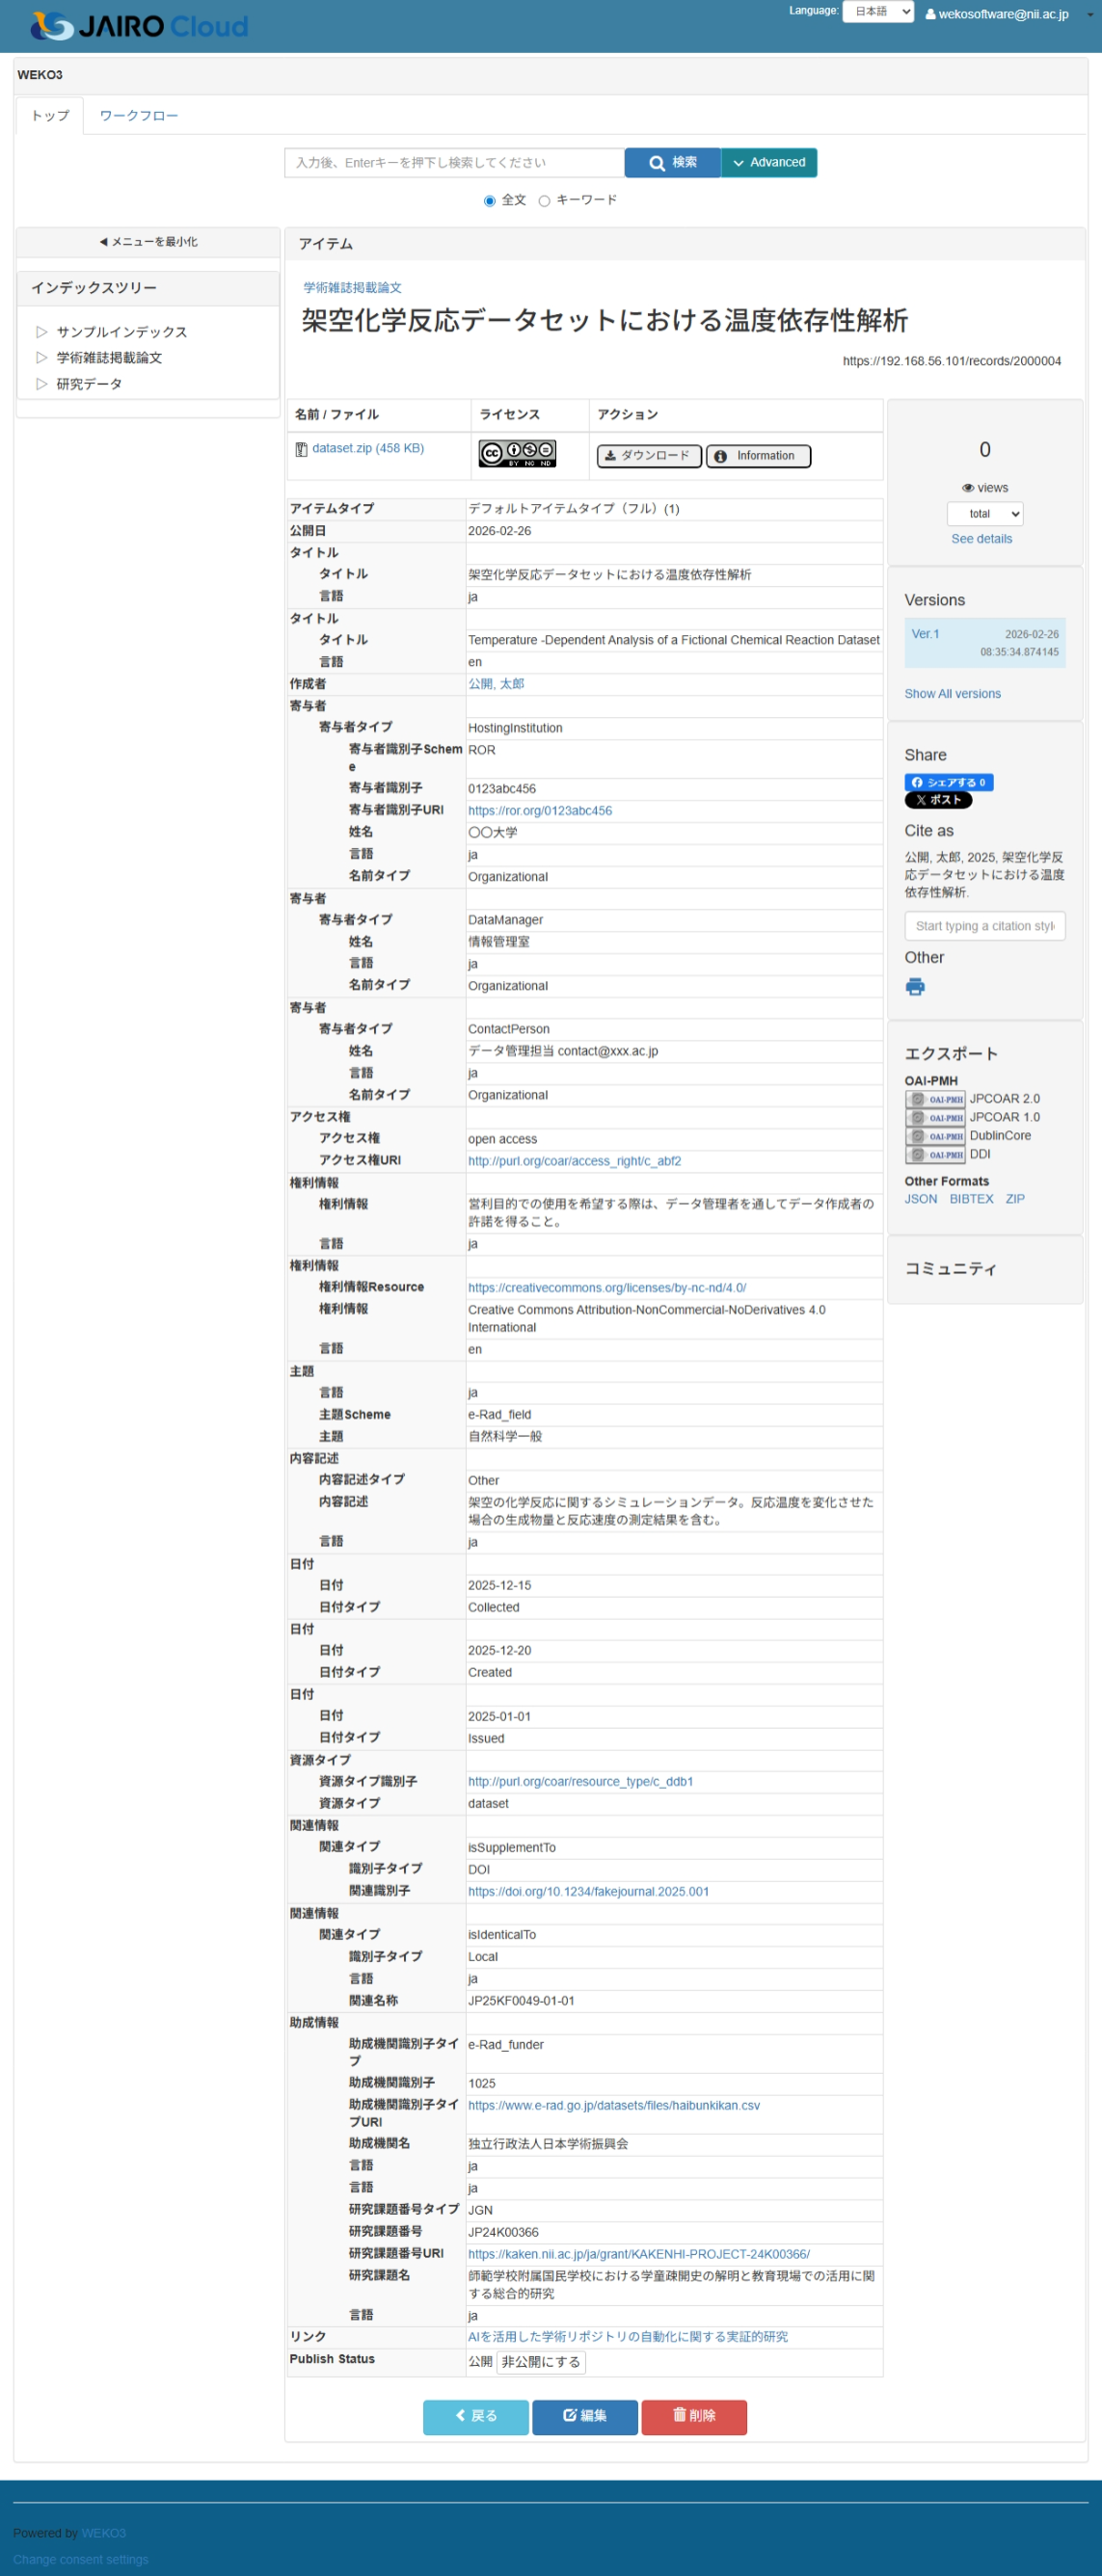This screenshot has width=1102, height=2576.
Task: Focus the citation style input
Action: click(x=985, y=926)
